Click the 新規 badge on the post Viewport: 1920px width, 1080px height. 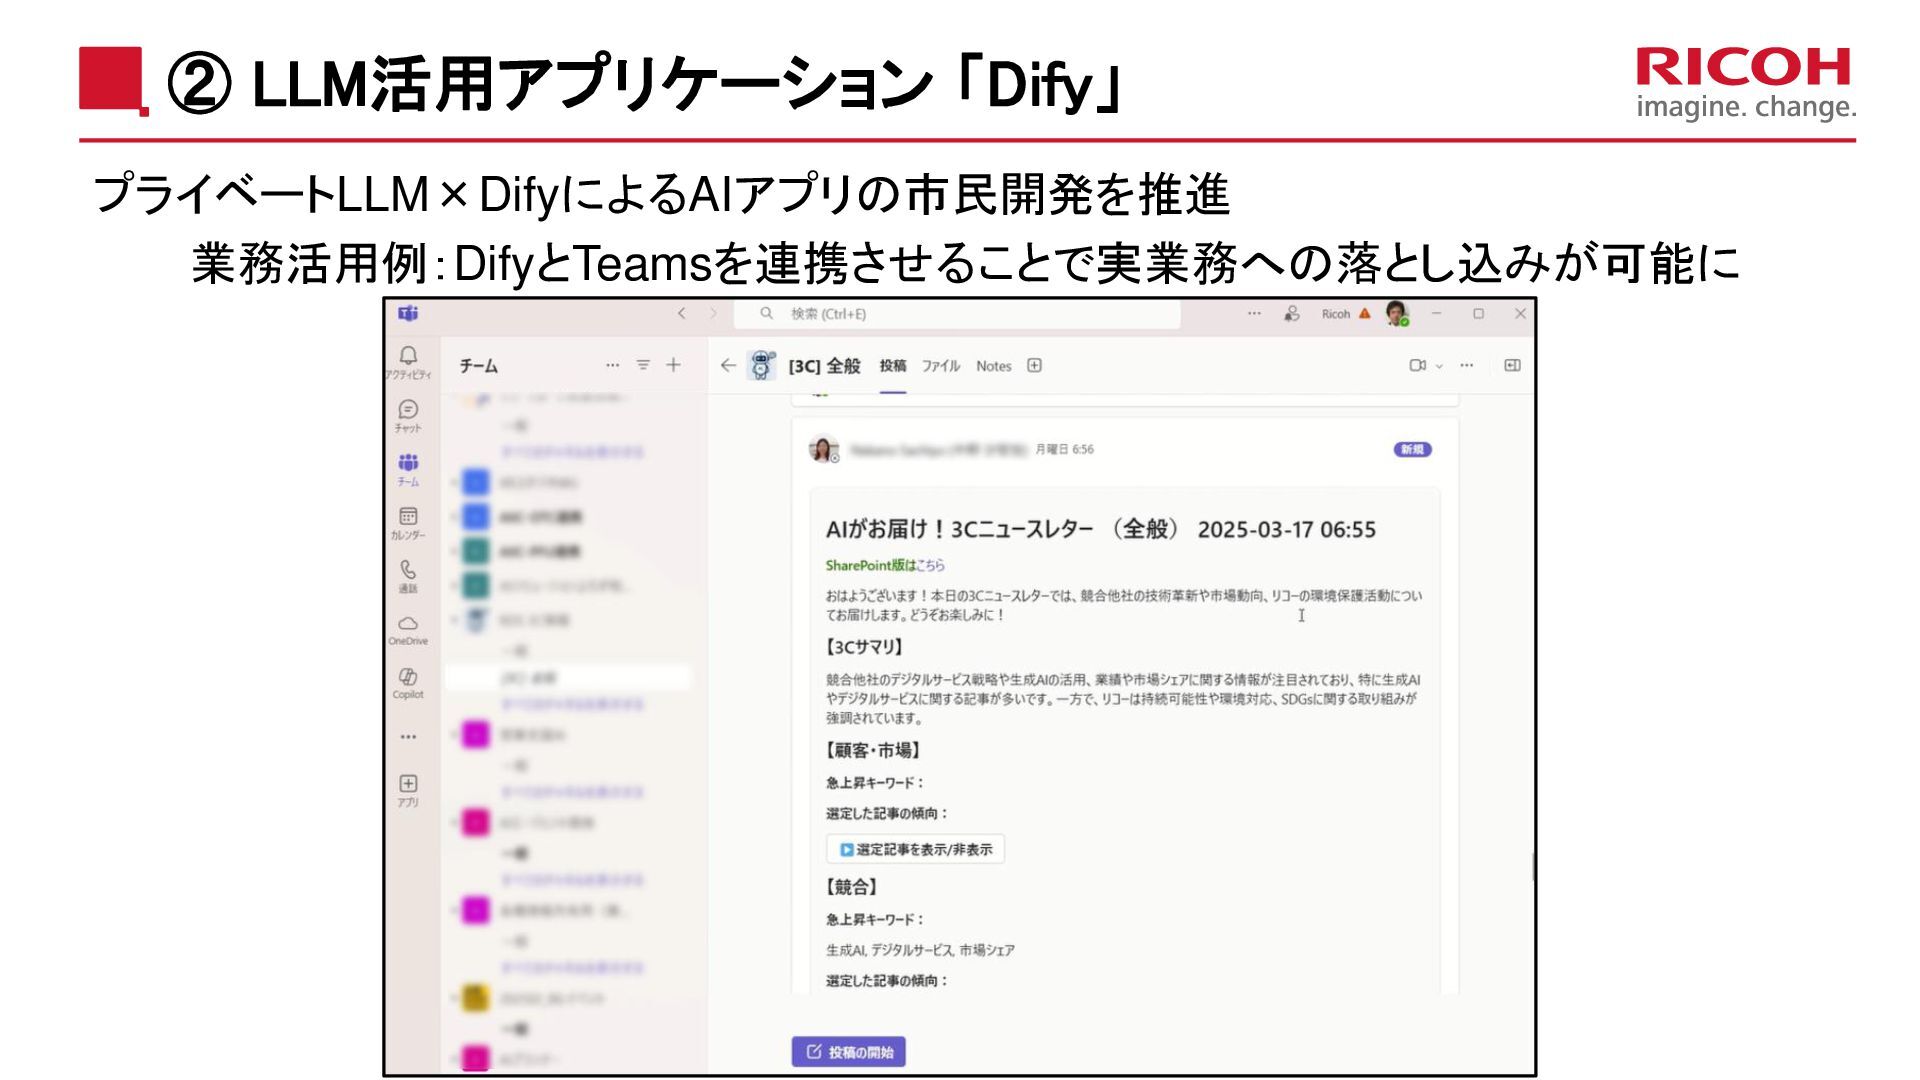1412,450
